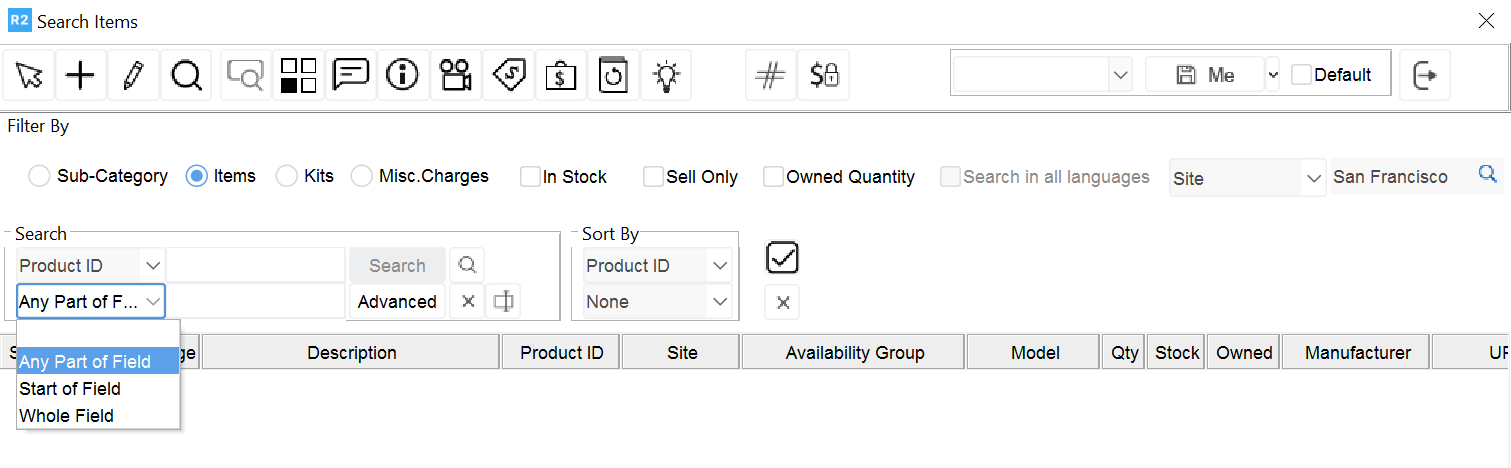The height and width of the screenshot is (468, 1511).
Task: Click the hash number sign icon
Action: [770, 75]
